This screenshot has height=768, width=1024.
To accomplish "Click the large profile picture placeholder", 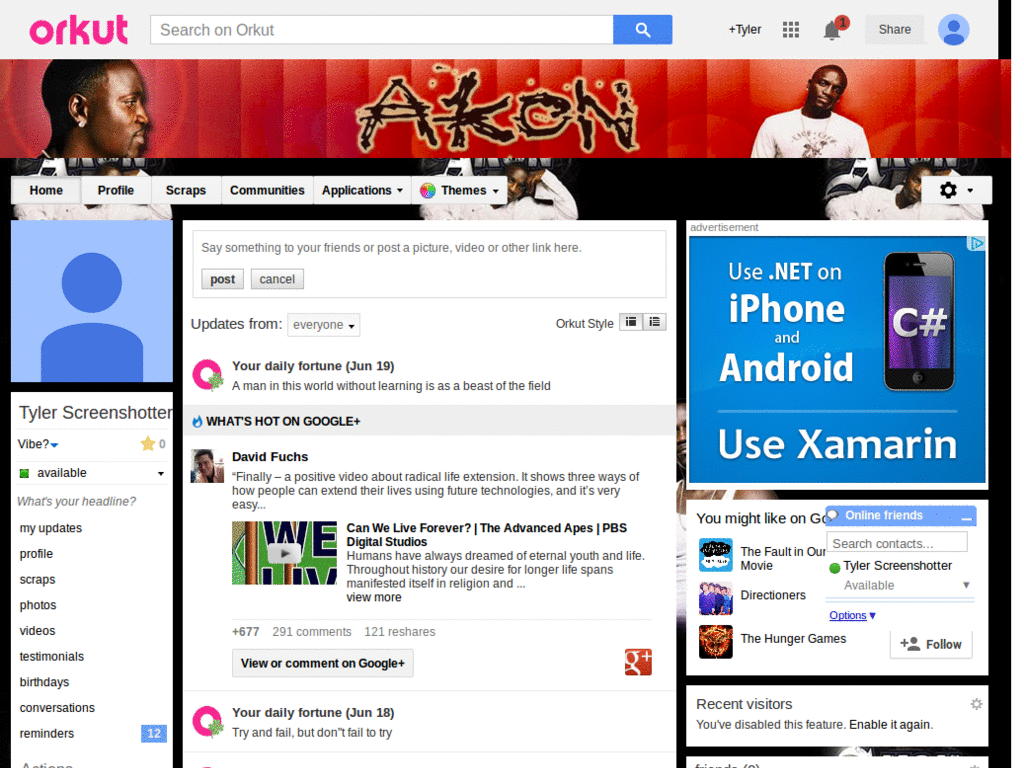I will pyautogui.click(x=92, y=301).
